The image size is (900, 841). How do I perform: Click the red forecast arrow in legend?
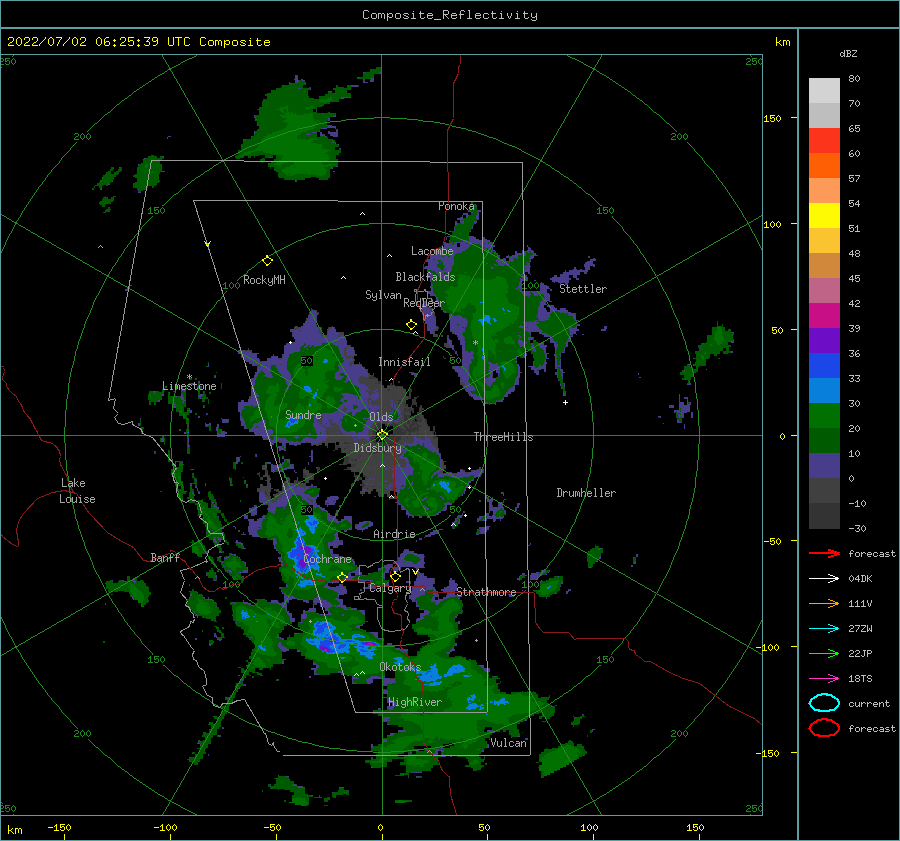[824, 553]
